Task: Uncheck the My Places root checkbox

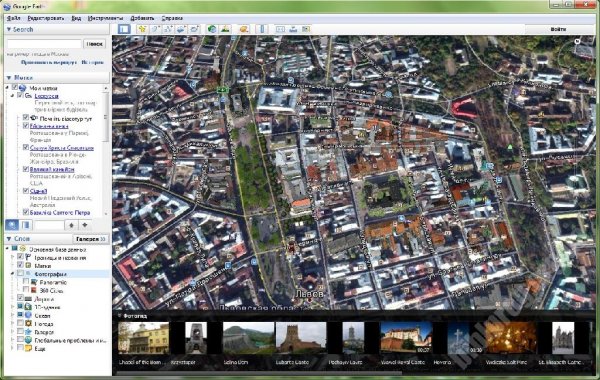Action: (15, 88)
